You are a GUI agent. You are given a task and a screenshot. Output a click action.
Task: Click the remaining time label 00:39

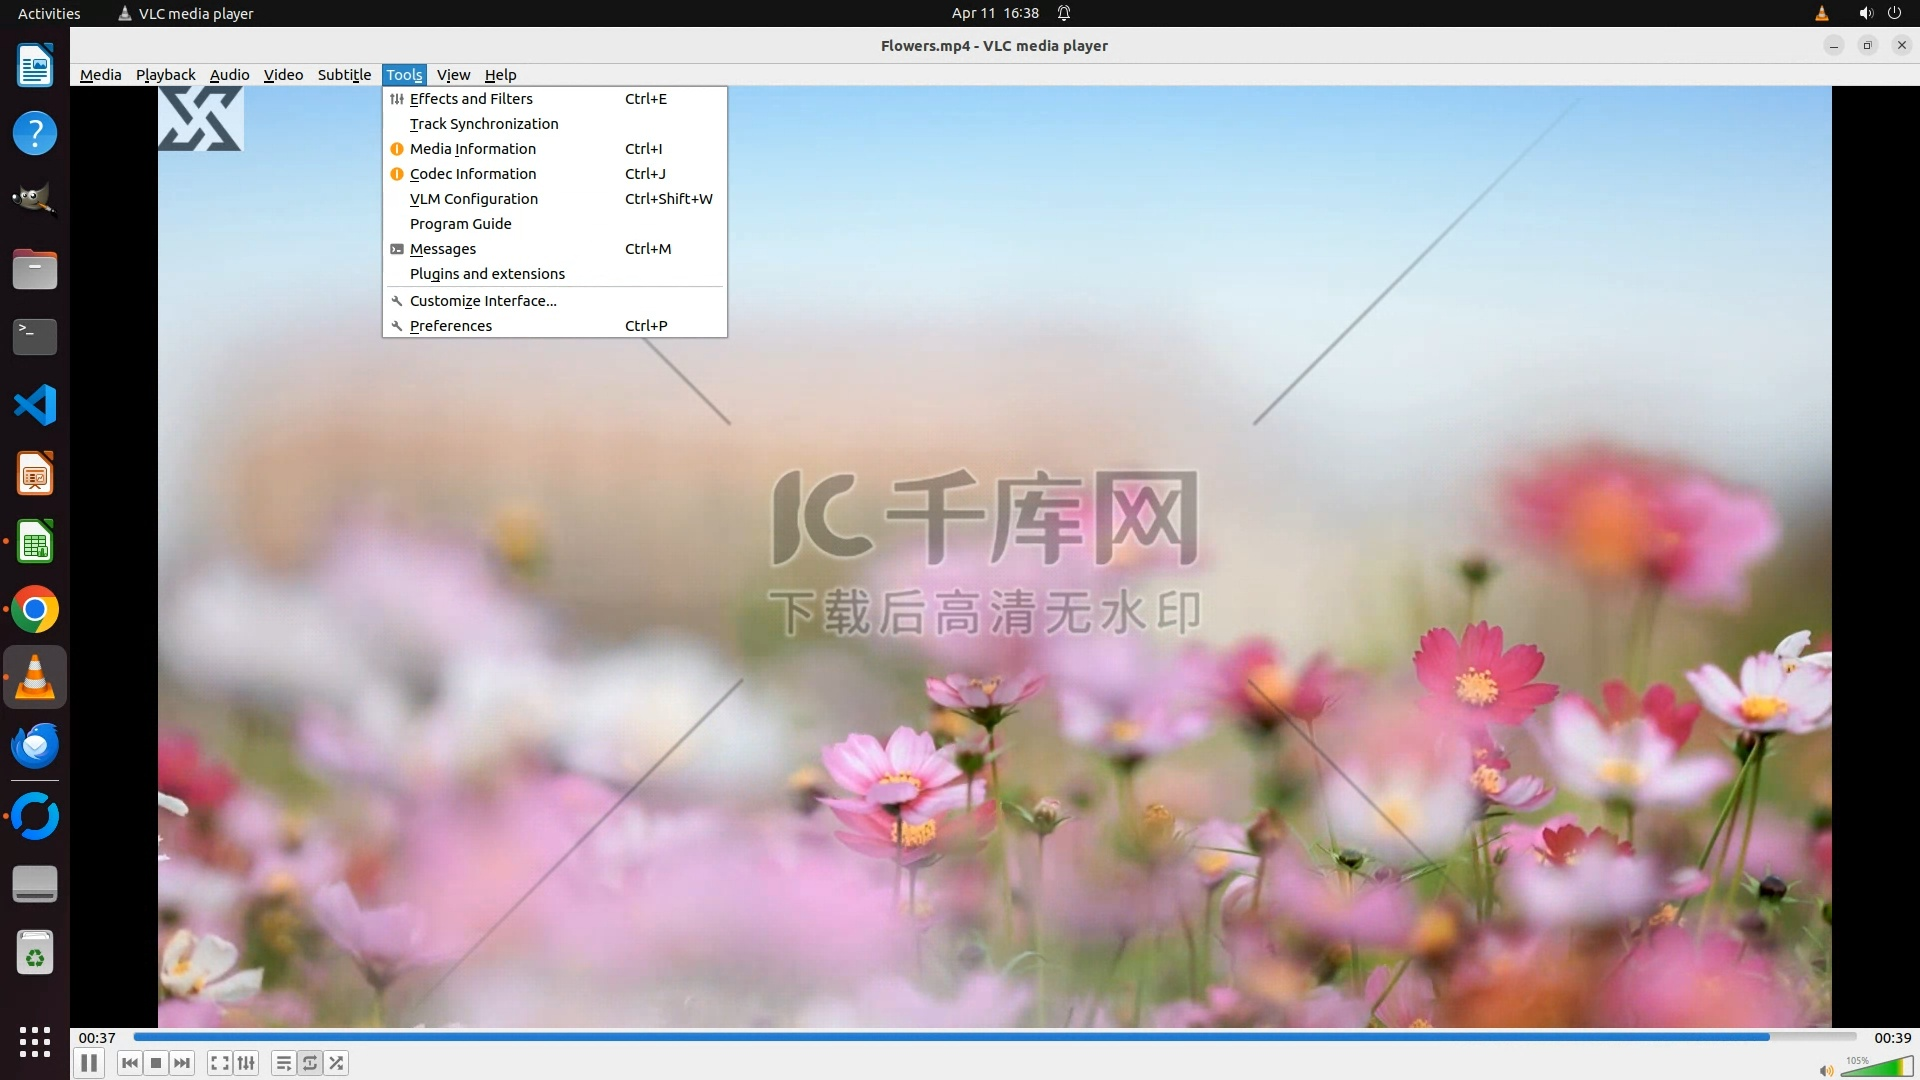click(x=1892, y=1038)
